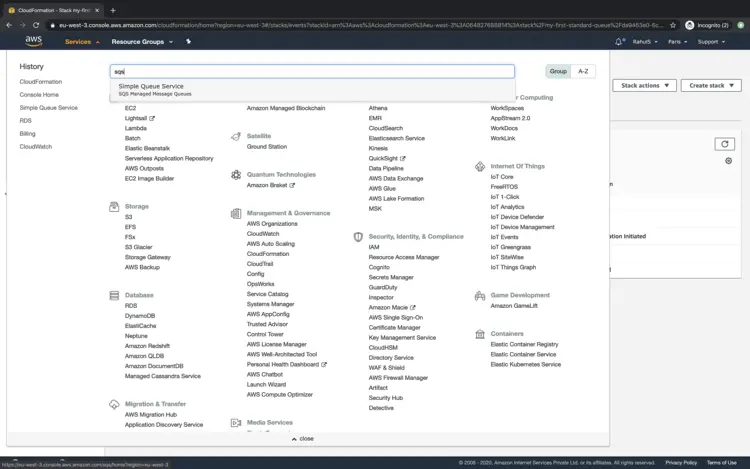
Task: Select the CloudFormation browser tab
Action: point(54,10)
